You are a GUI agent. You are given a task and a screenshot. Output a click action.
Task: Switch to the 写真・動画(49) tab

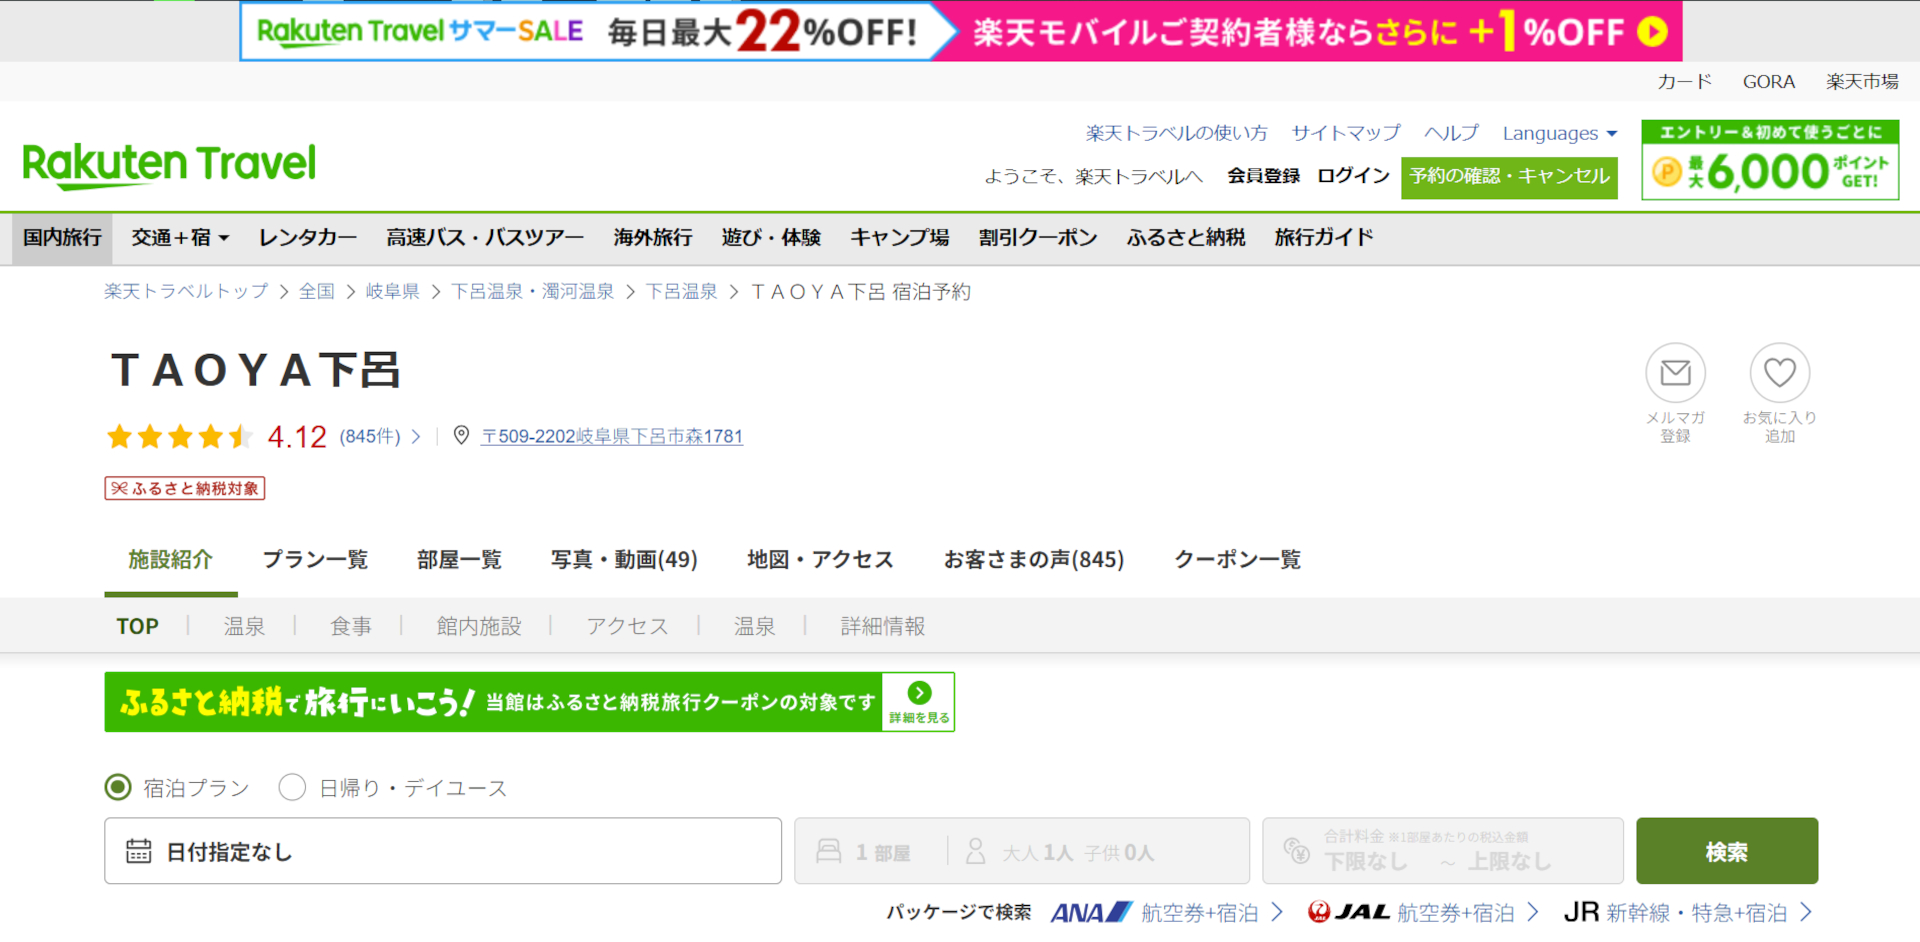click(x=623, y=560)
